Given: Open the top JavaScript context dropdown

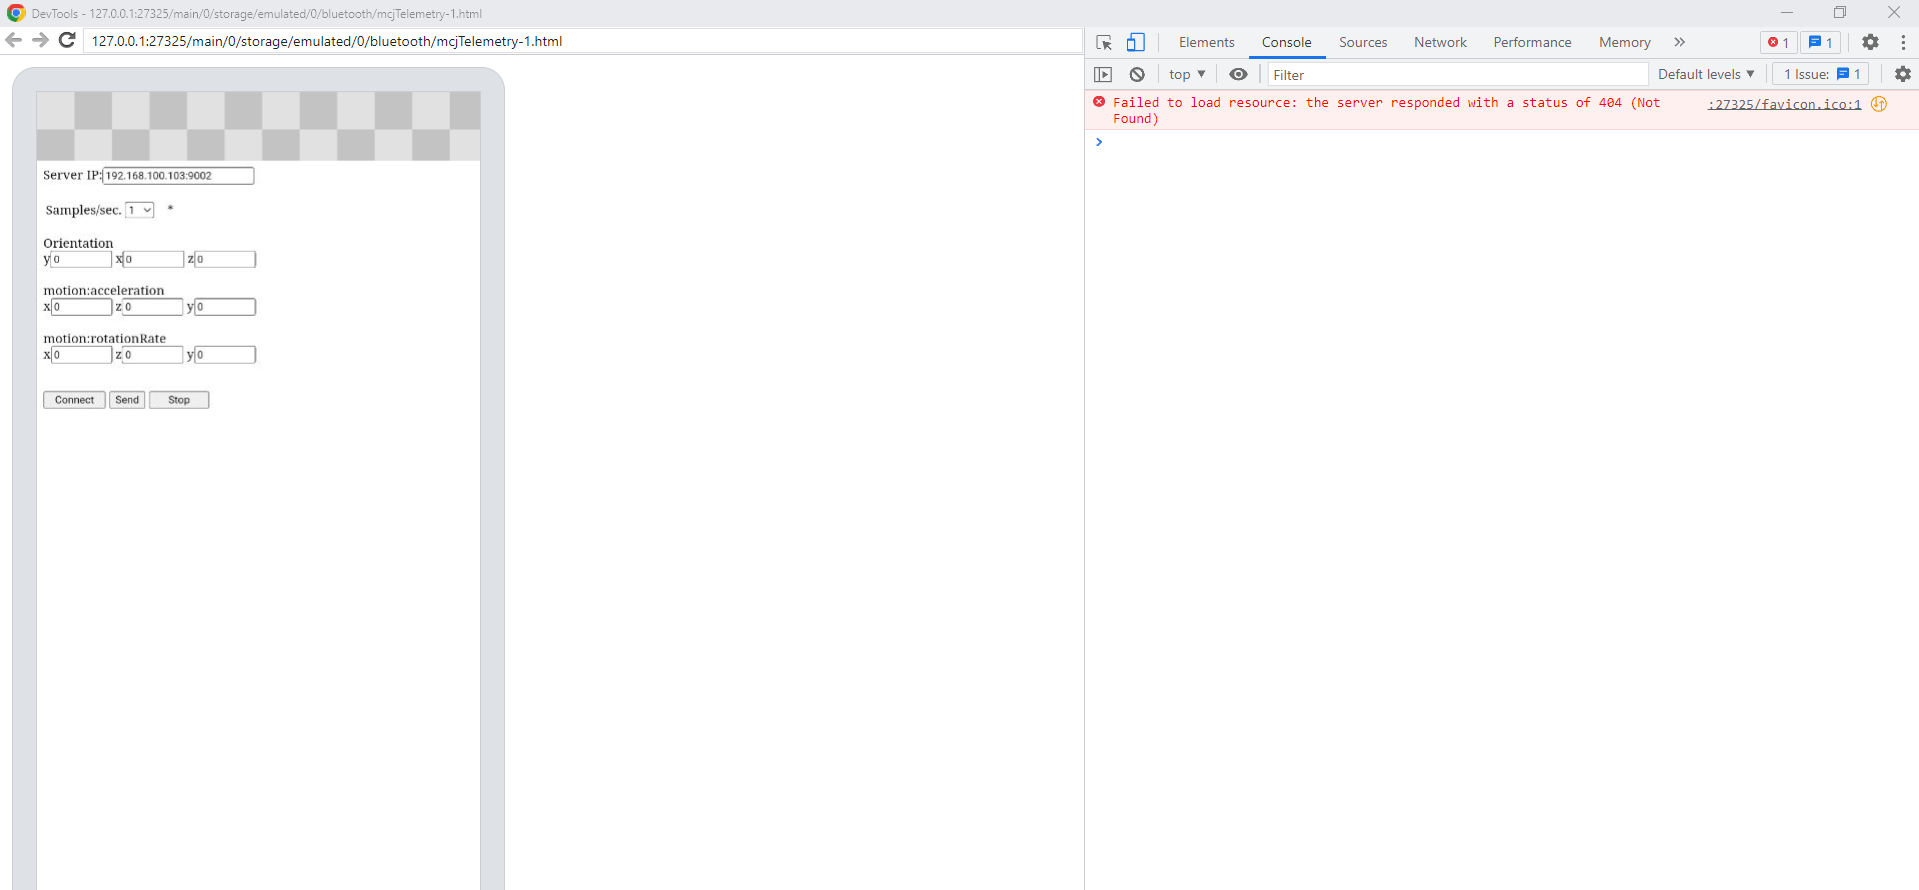Looking at the screenshot, I should point(1187,74).
